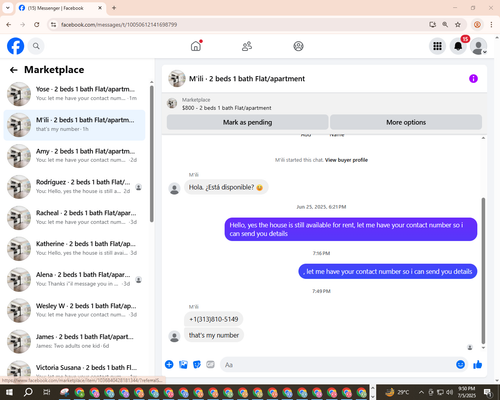
Task: Open Rodríguez conversation
Action: click(x=74, y=187)
